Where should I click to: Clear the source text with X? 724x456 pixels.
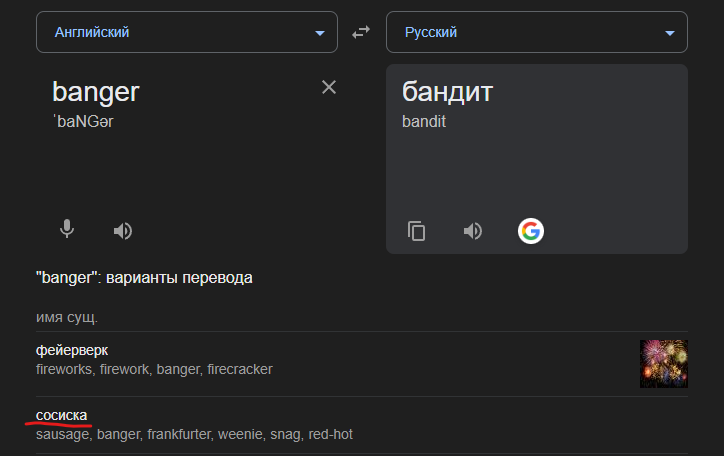pyautogui.click(x=329, y=87)
